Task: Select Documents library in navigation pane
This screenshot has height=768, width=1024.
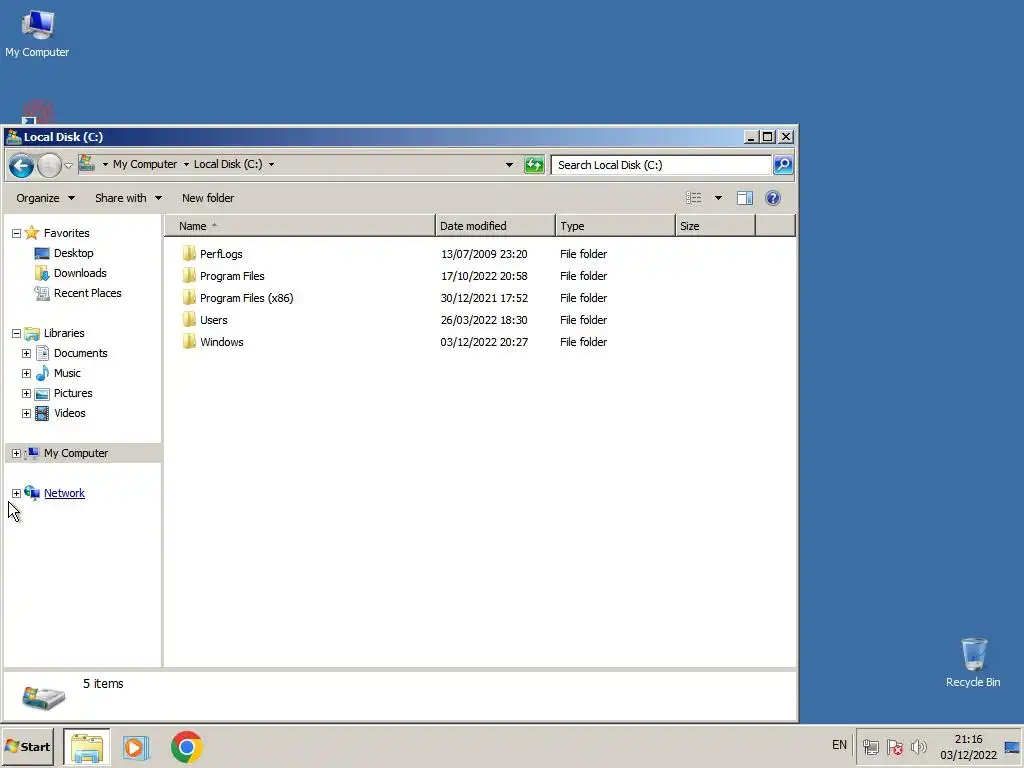Action: click(80, 353)
